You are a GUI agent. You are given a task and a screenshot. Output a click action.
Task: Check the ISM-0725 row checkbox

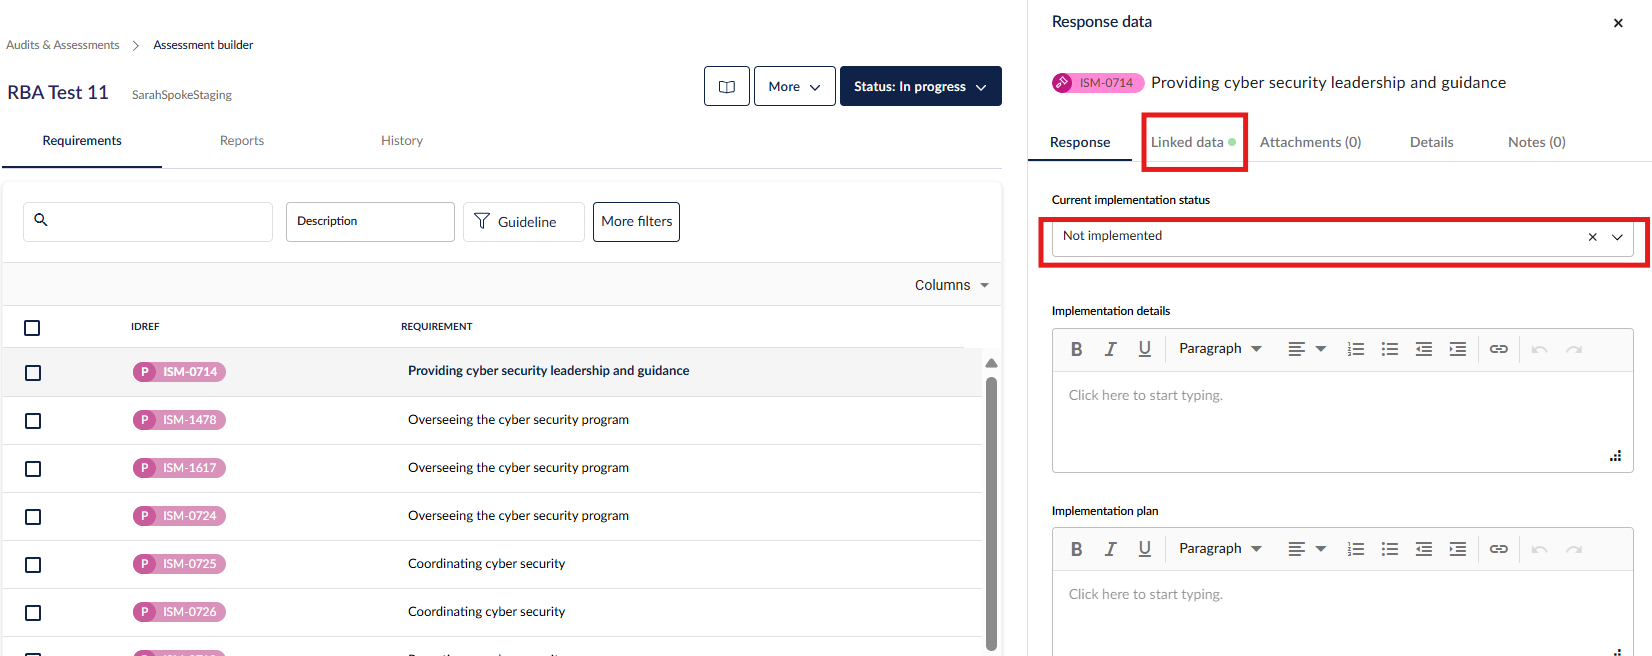click(33, 565)
